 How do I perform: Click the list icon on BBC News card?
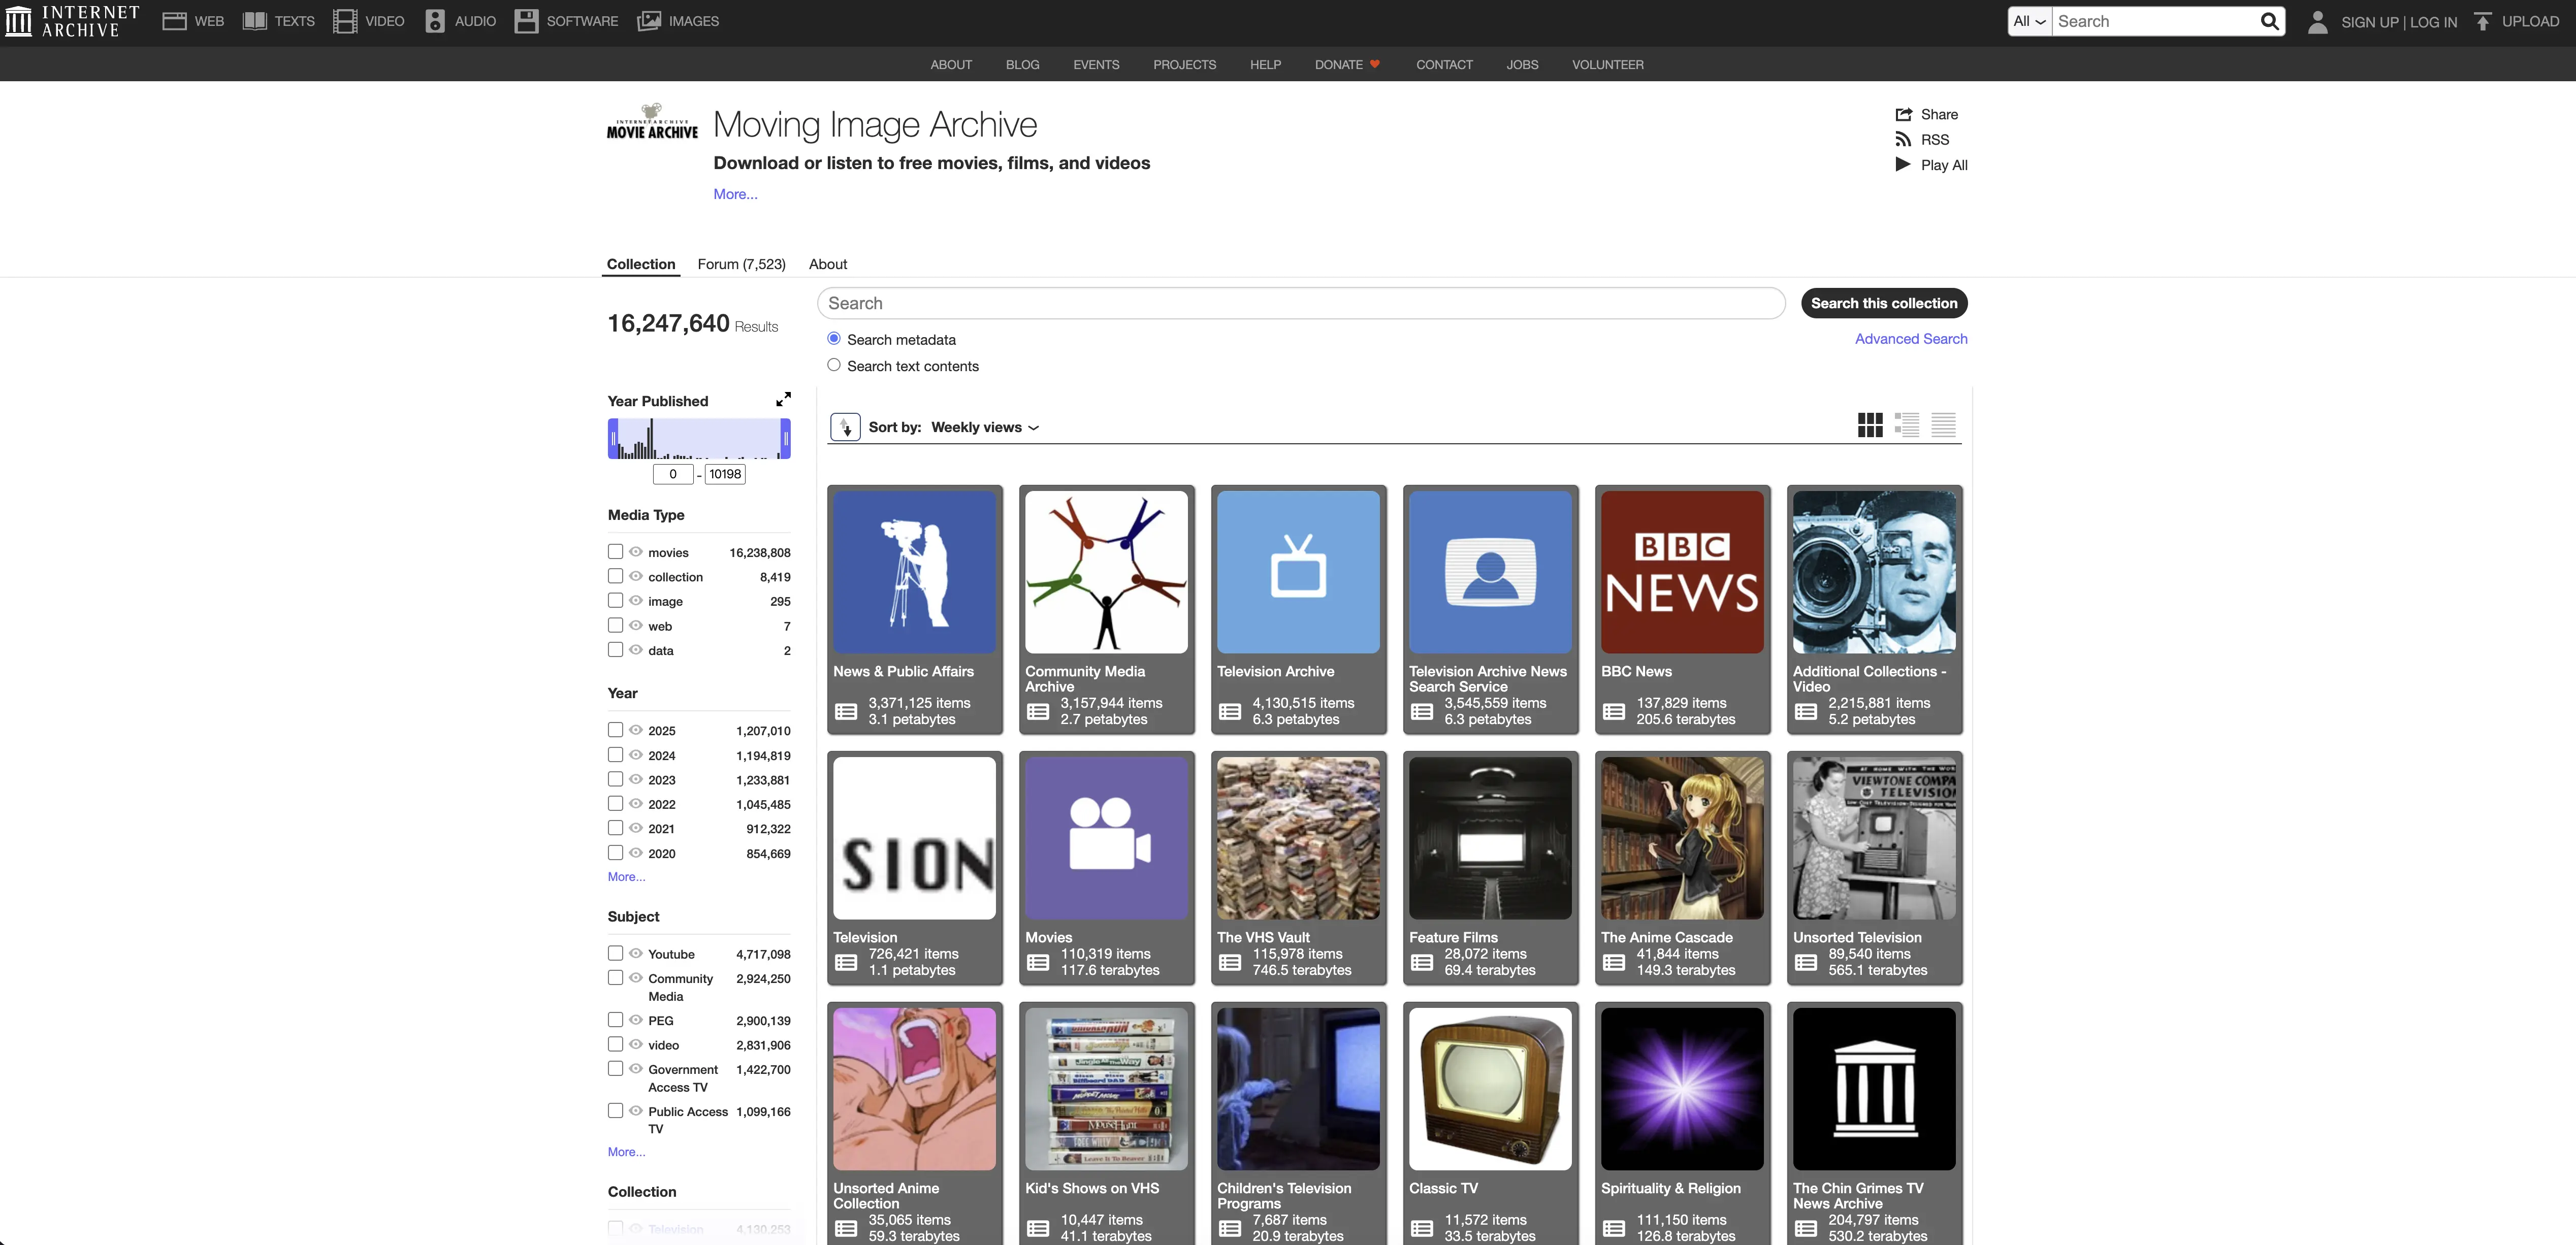click(1614, 712)
